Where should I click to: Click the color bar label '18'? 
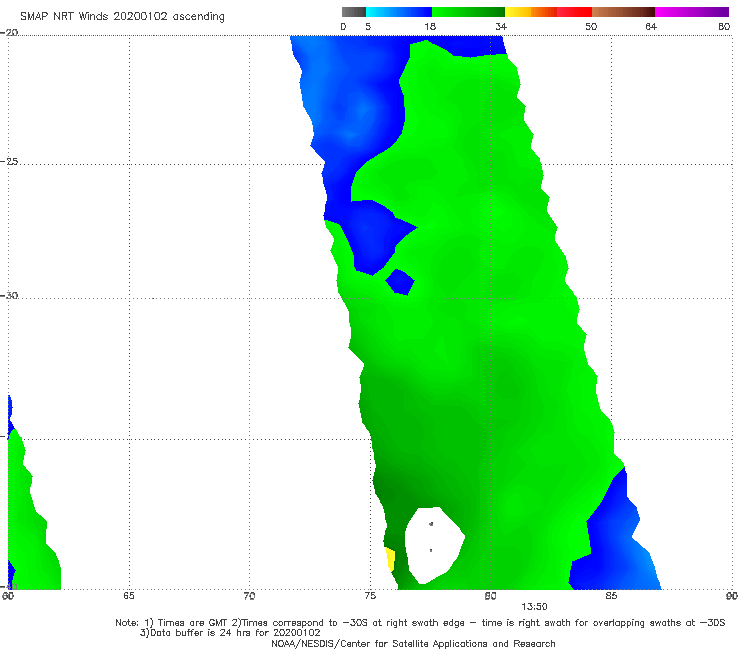click(430, 27)
